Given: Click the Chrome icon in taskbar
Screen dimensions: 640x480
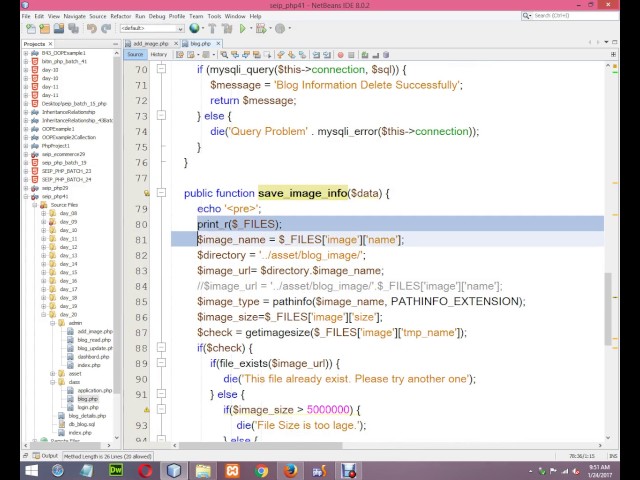Looking at the screenshot, I should pyautogui.click(x=261, y=471).
